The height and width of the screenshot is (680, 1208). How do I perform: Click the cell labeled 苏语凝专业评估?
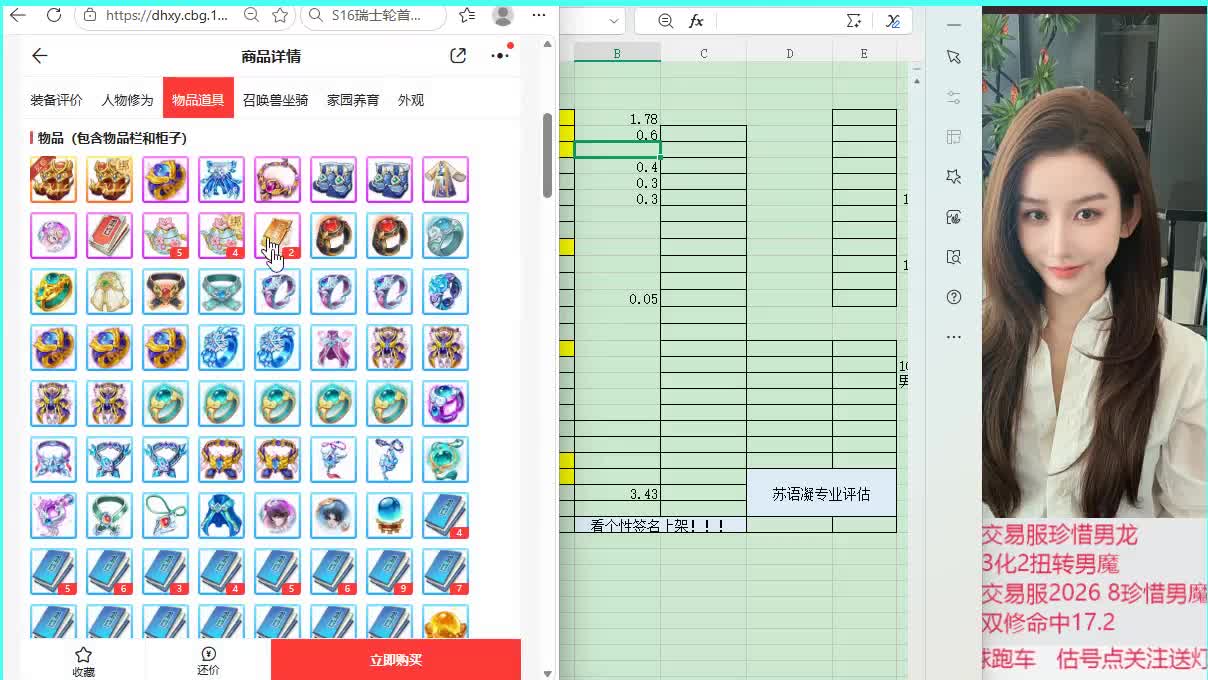[821, 493]
